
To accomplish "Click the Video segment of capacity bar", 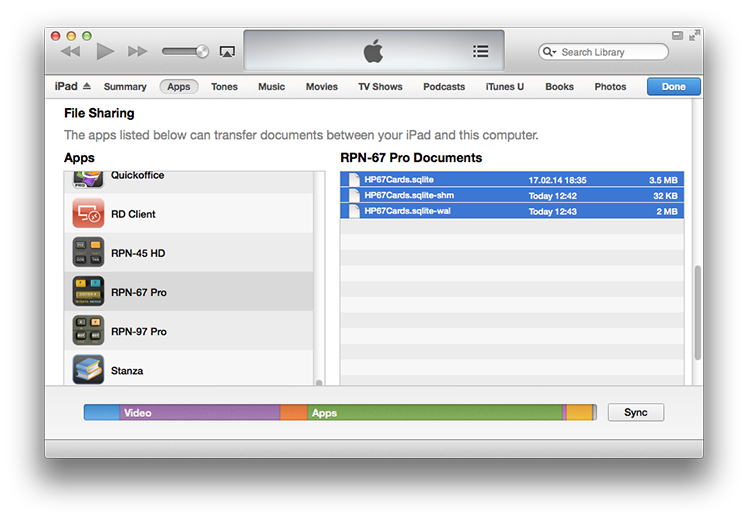I will tap(199, 412).
